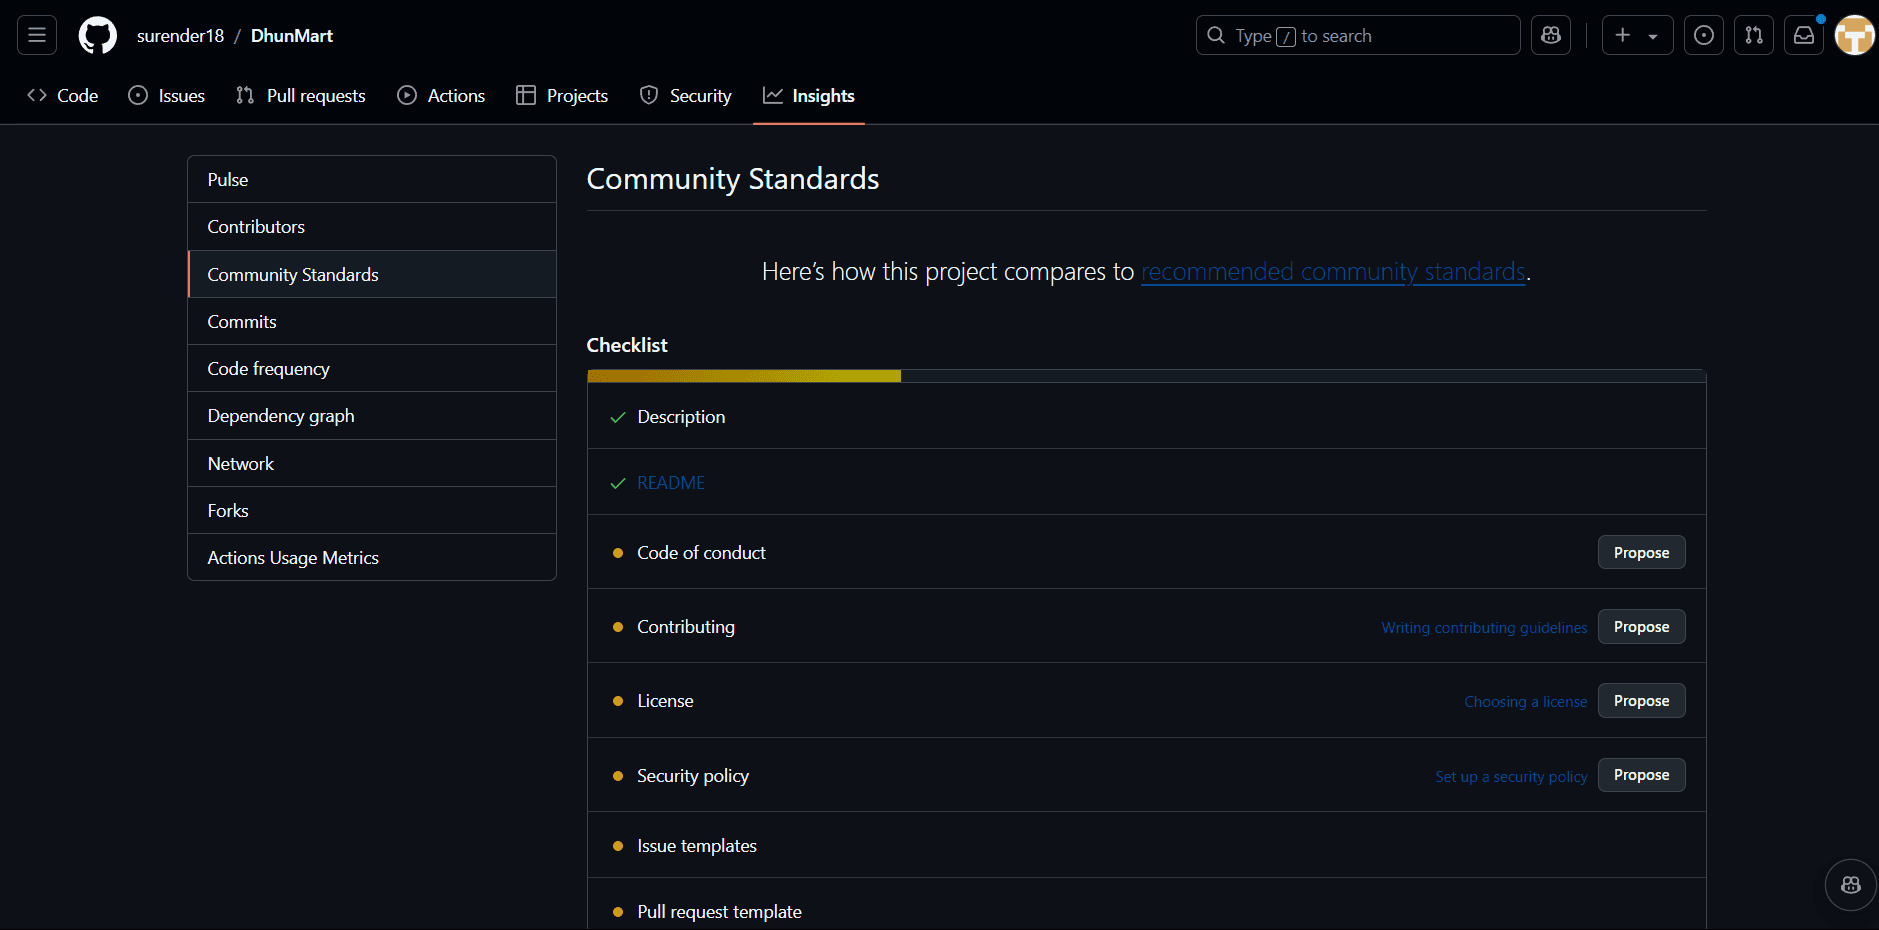The image size is (1879, 930).
Task: Open Writing contributing guidelines link
Action: click(x=1484, y=628)
